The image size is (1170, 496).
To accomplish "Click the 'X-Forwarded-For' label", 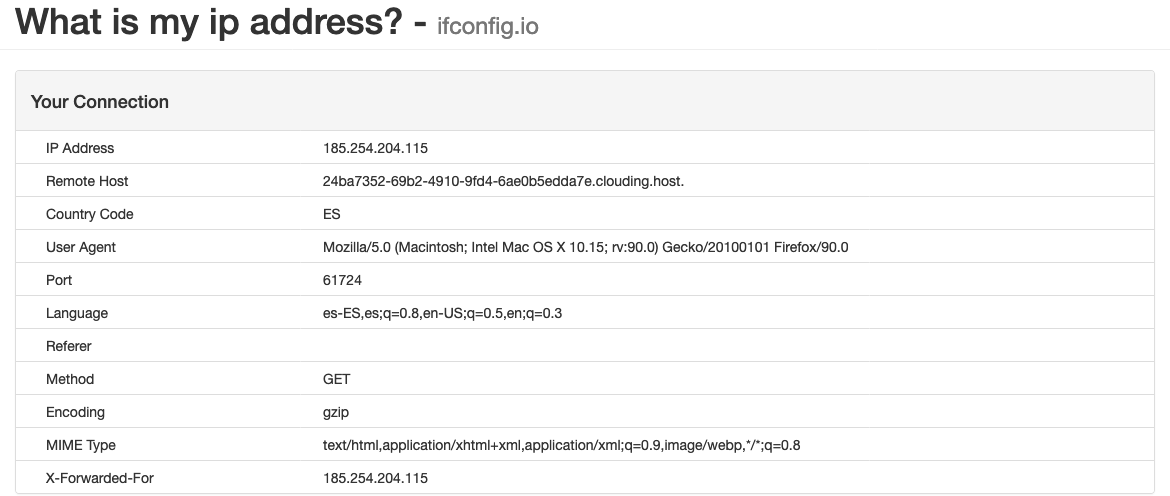I will click(x=100, y=478).
